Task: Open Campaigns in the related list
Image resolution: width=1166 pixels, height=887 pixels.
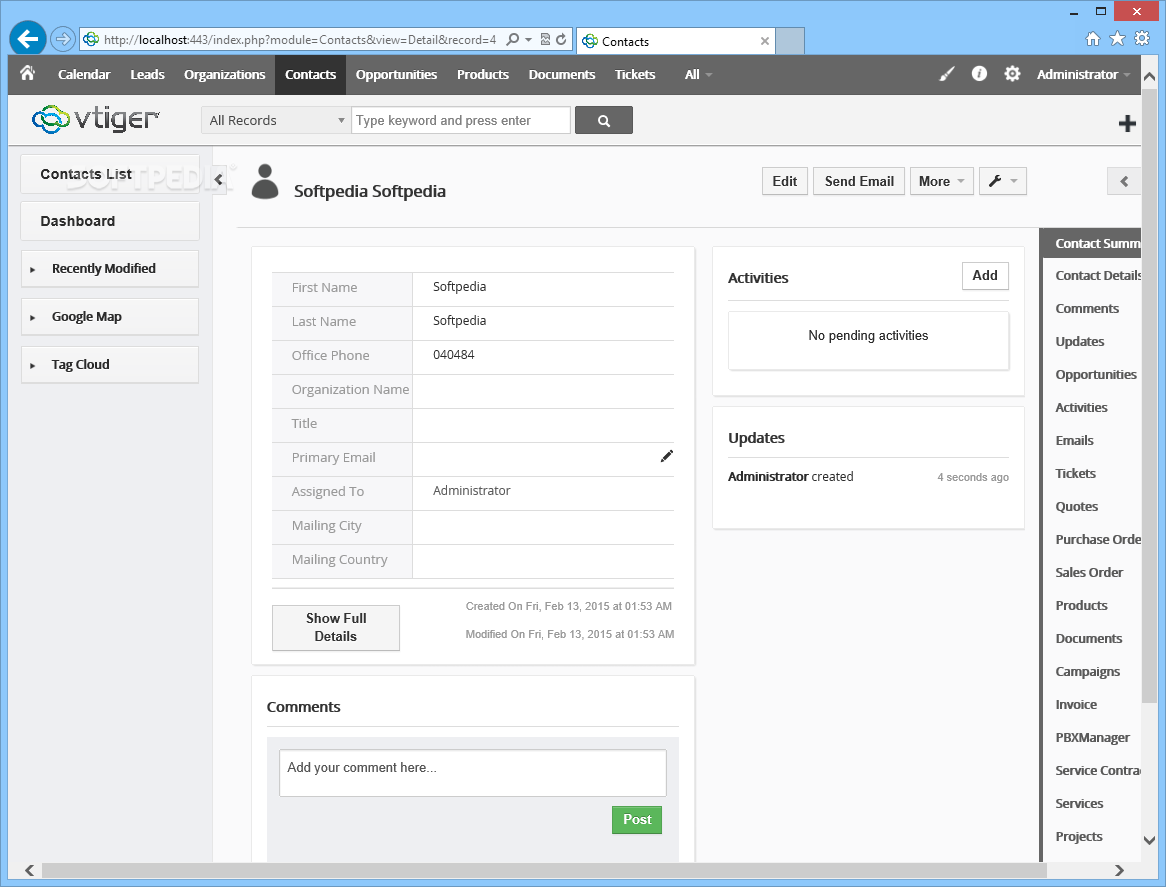Action: 1087,672
